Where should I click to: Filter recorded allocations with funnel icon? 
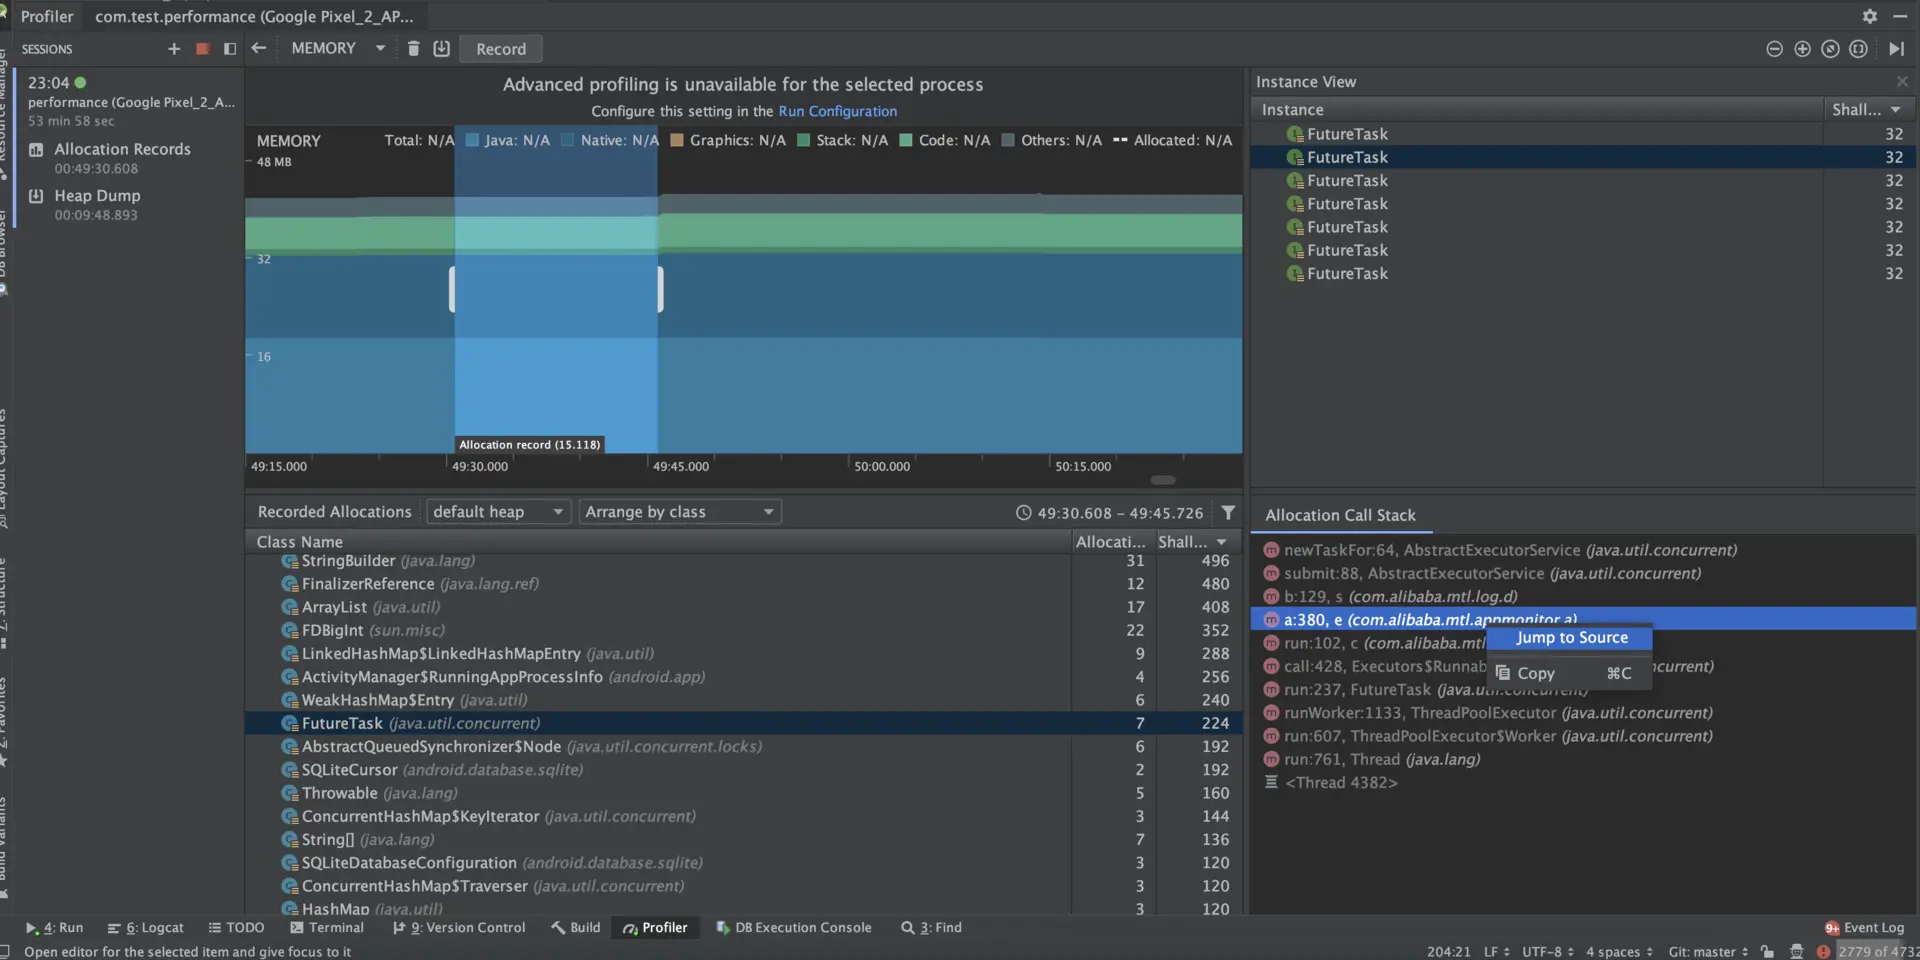click(x=1228, y=513)
